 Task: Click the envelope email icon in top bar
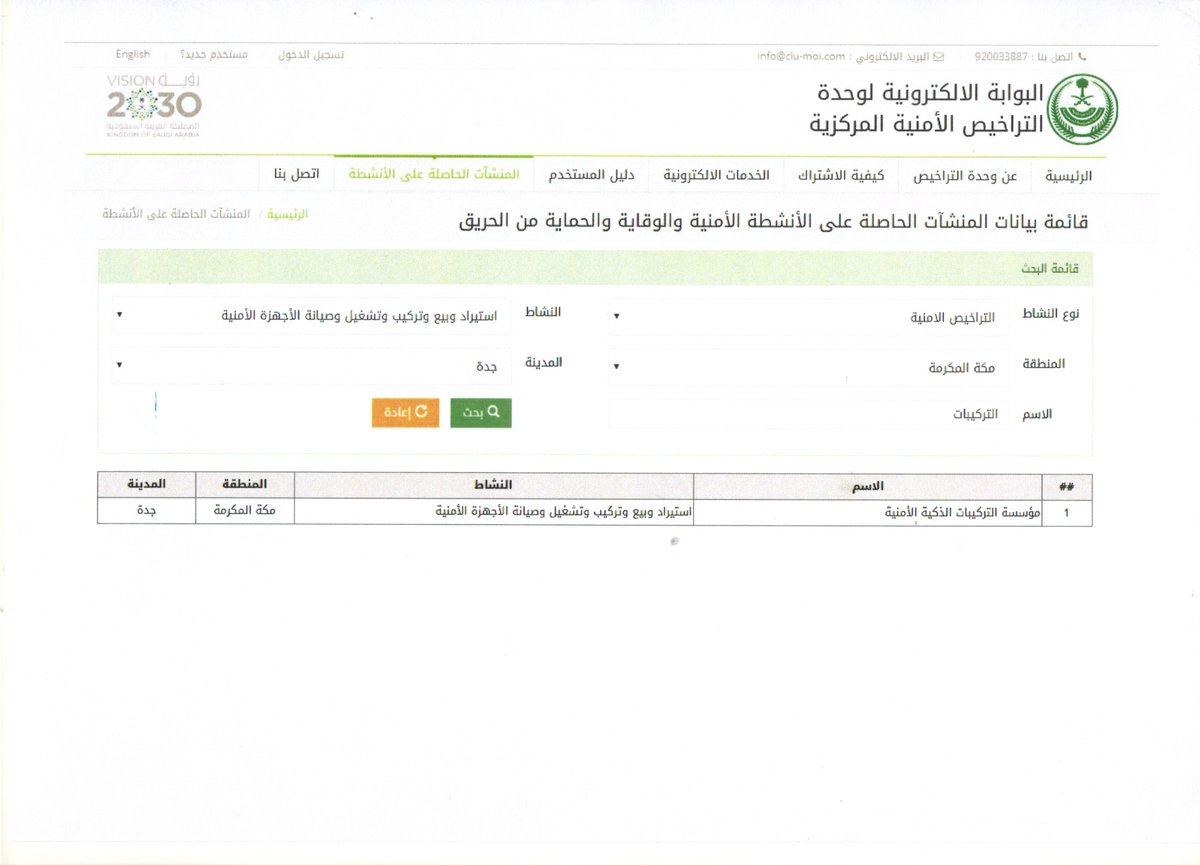coord(938,57)
